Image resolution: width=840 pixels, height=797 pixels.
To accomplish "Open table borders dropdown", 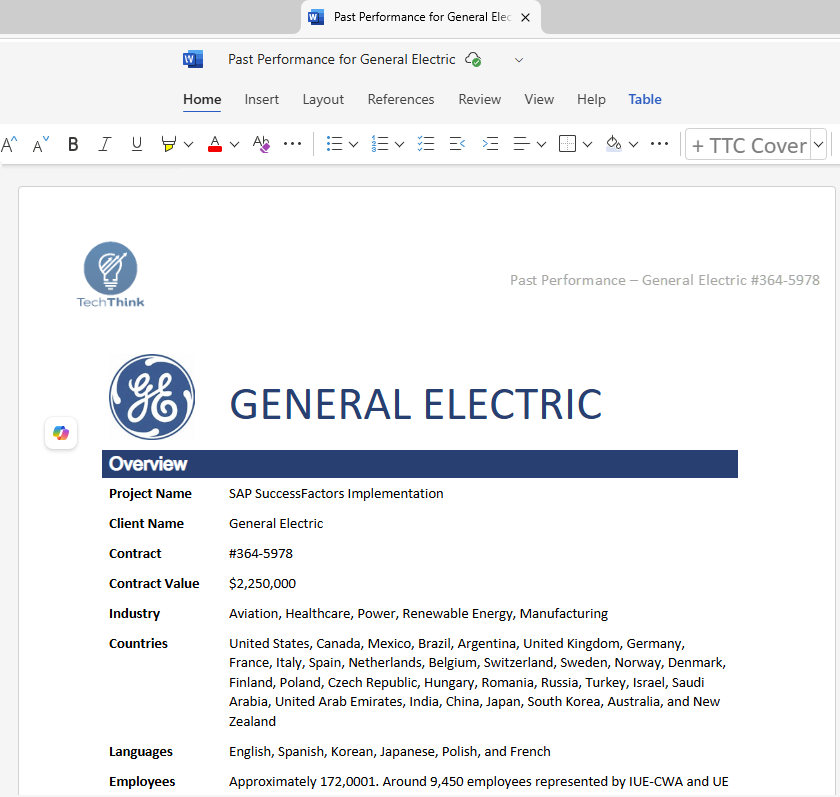I will click(587, 144).
